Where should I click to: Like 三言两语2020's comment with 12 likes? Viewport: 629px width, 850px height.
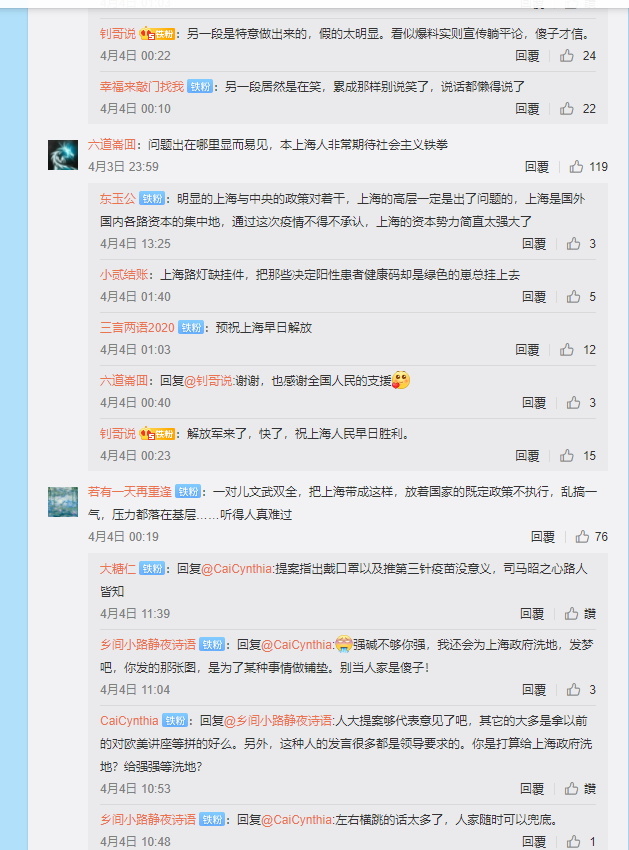[x=578, y=350]
